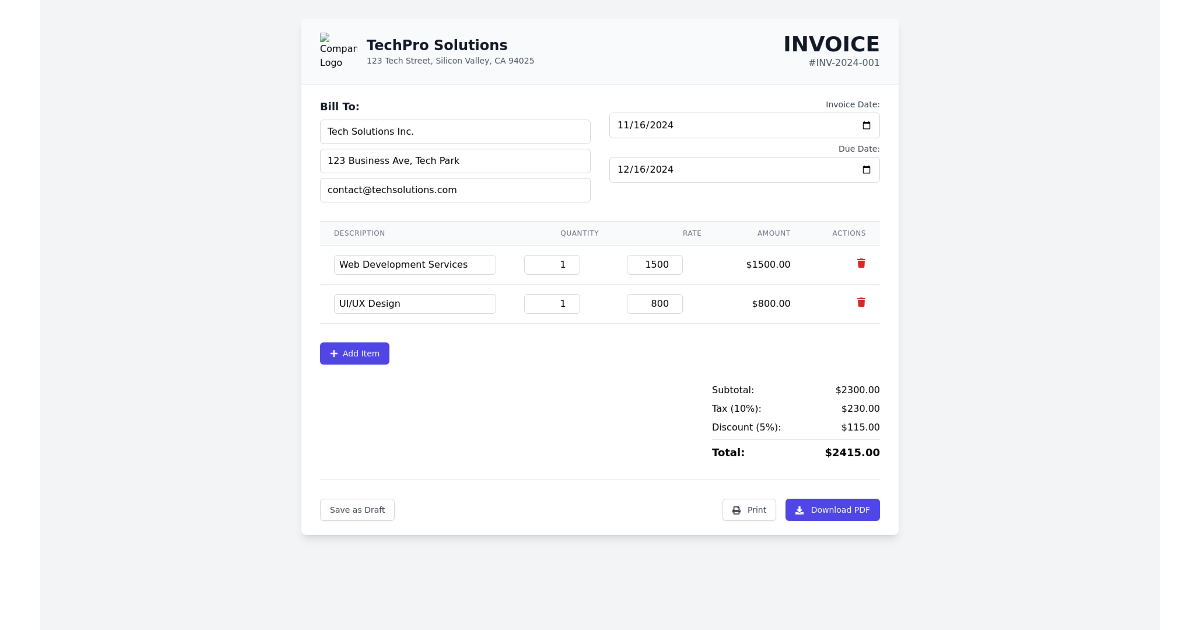
Task: Print the invoice
Action: tap(748, 510)
